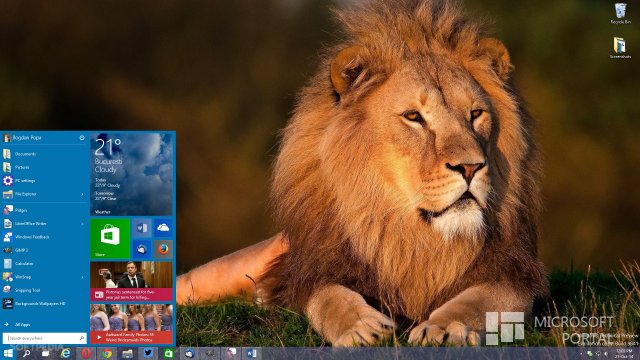Select Recycle Bin desktop icon

(x=620, y=13)
